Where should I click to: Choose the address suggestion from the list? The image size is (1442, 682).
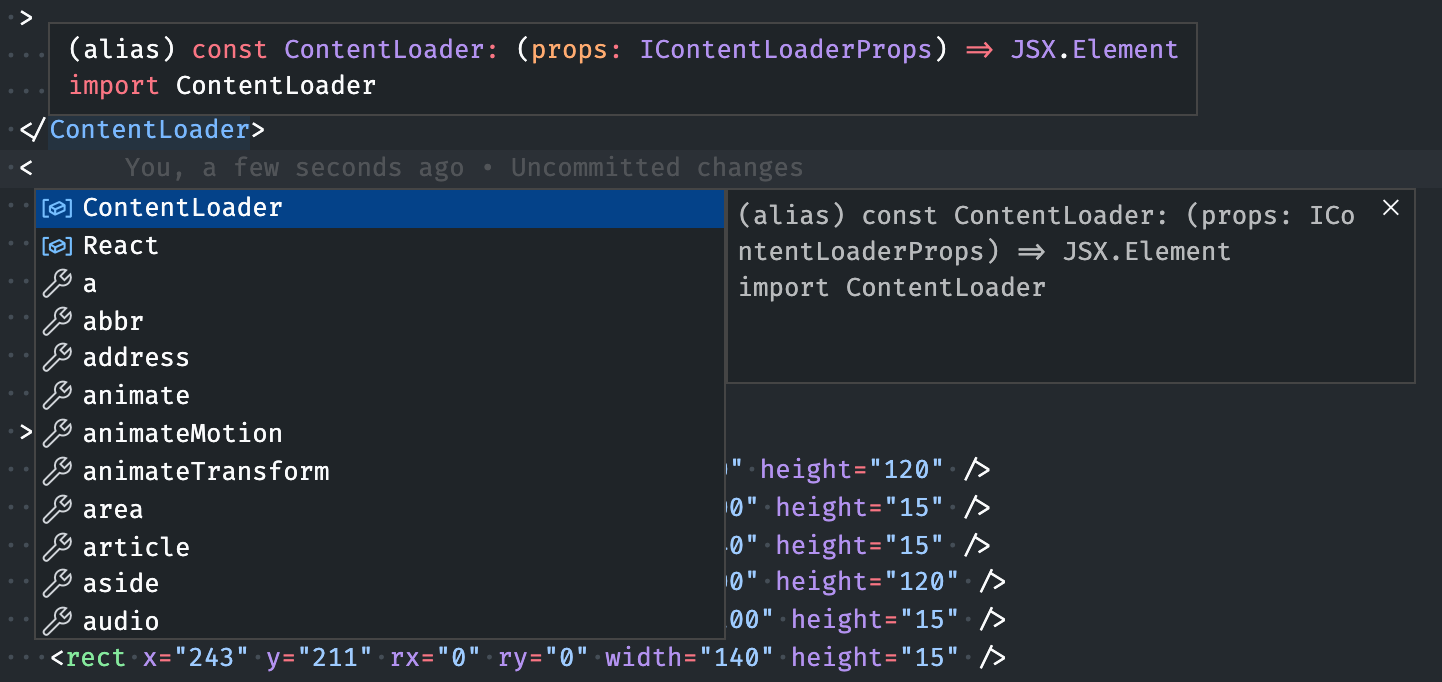tap(136, 357)
